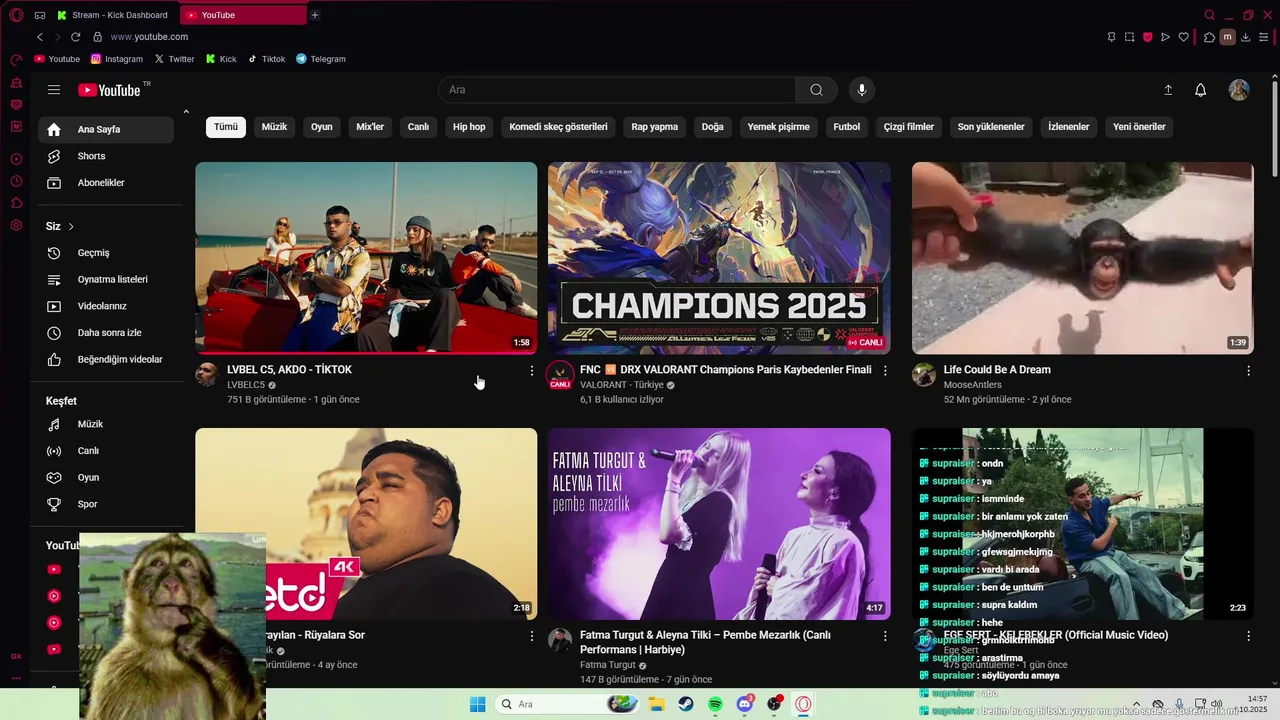Click the Windows taskbar search box
This screenshot has height=720, width=1280.
[567, 704]
